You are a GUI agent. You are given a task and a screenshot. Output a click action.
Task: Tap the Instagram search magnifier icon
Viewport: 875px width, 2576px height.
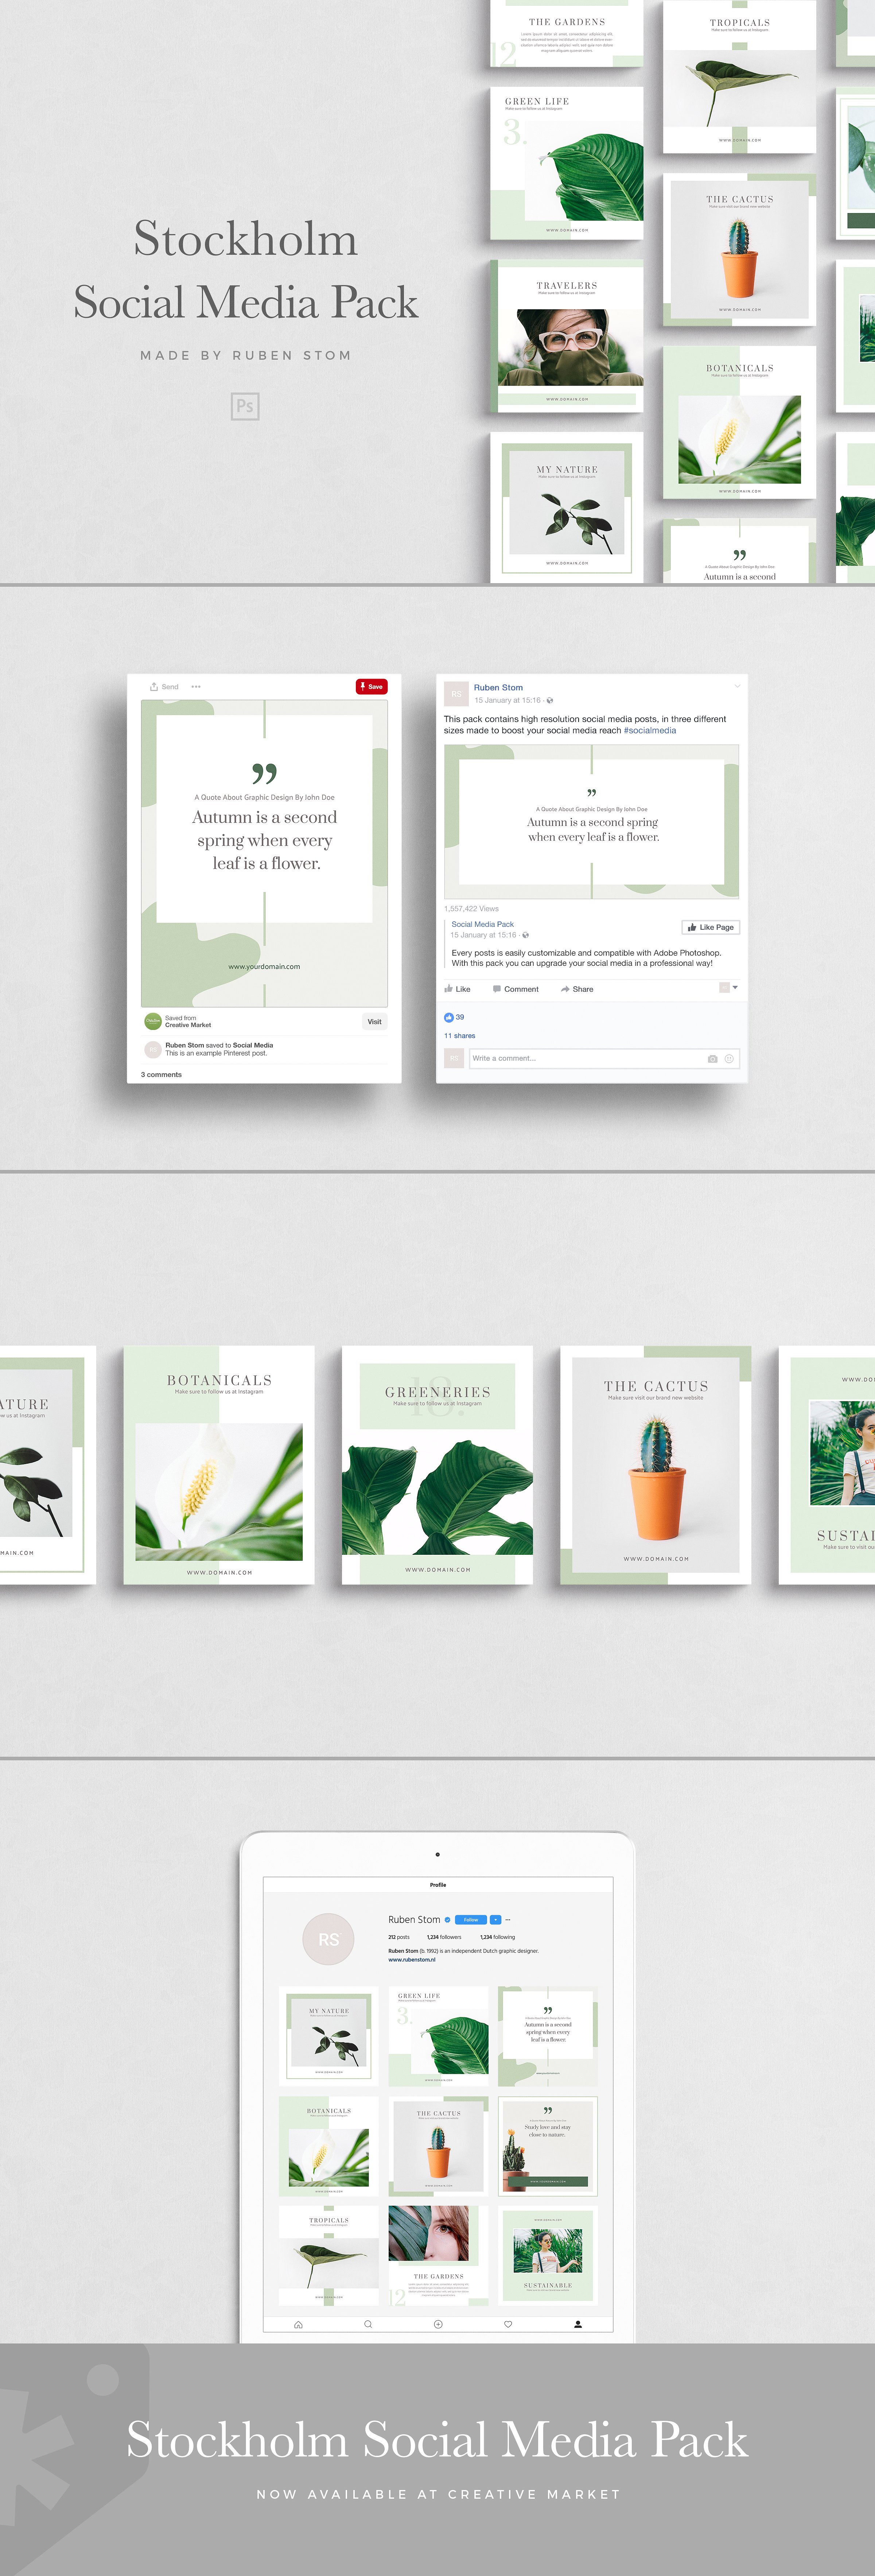(x=368, y=2324)
